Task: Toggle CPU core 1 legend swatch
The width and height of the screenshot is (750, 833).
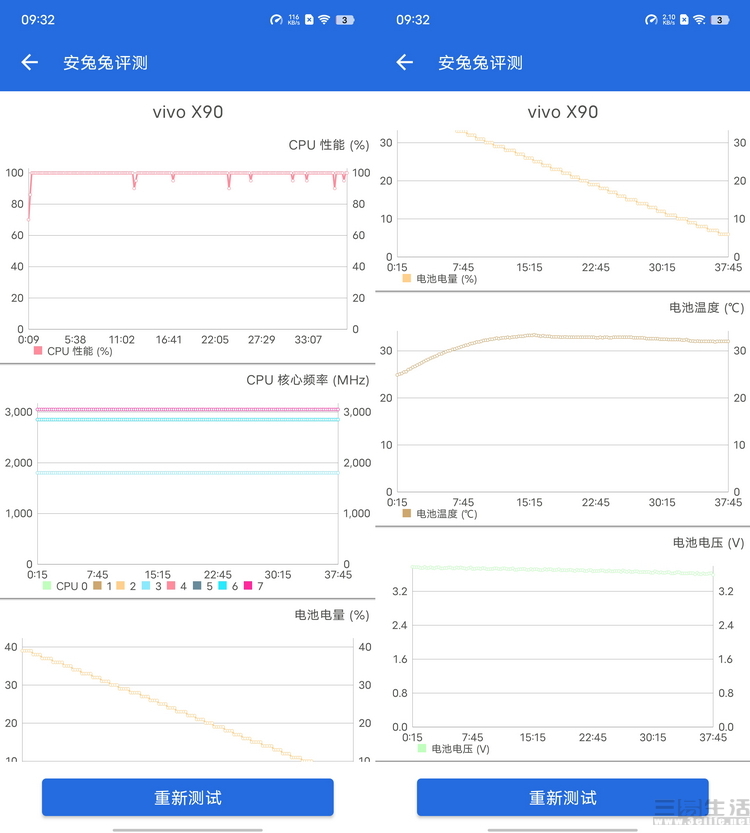Action: (x=97, y=585)
